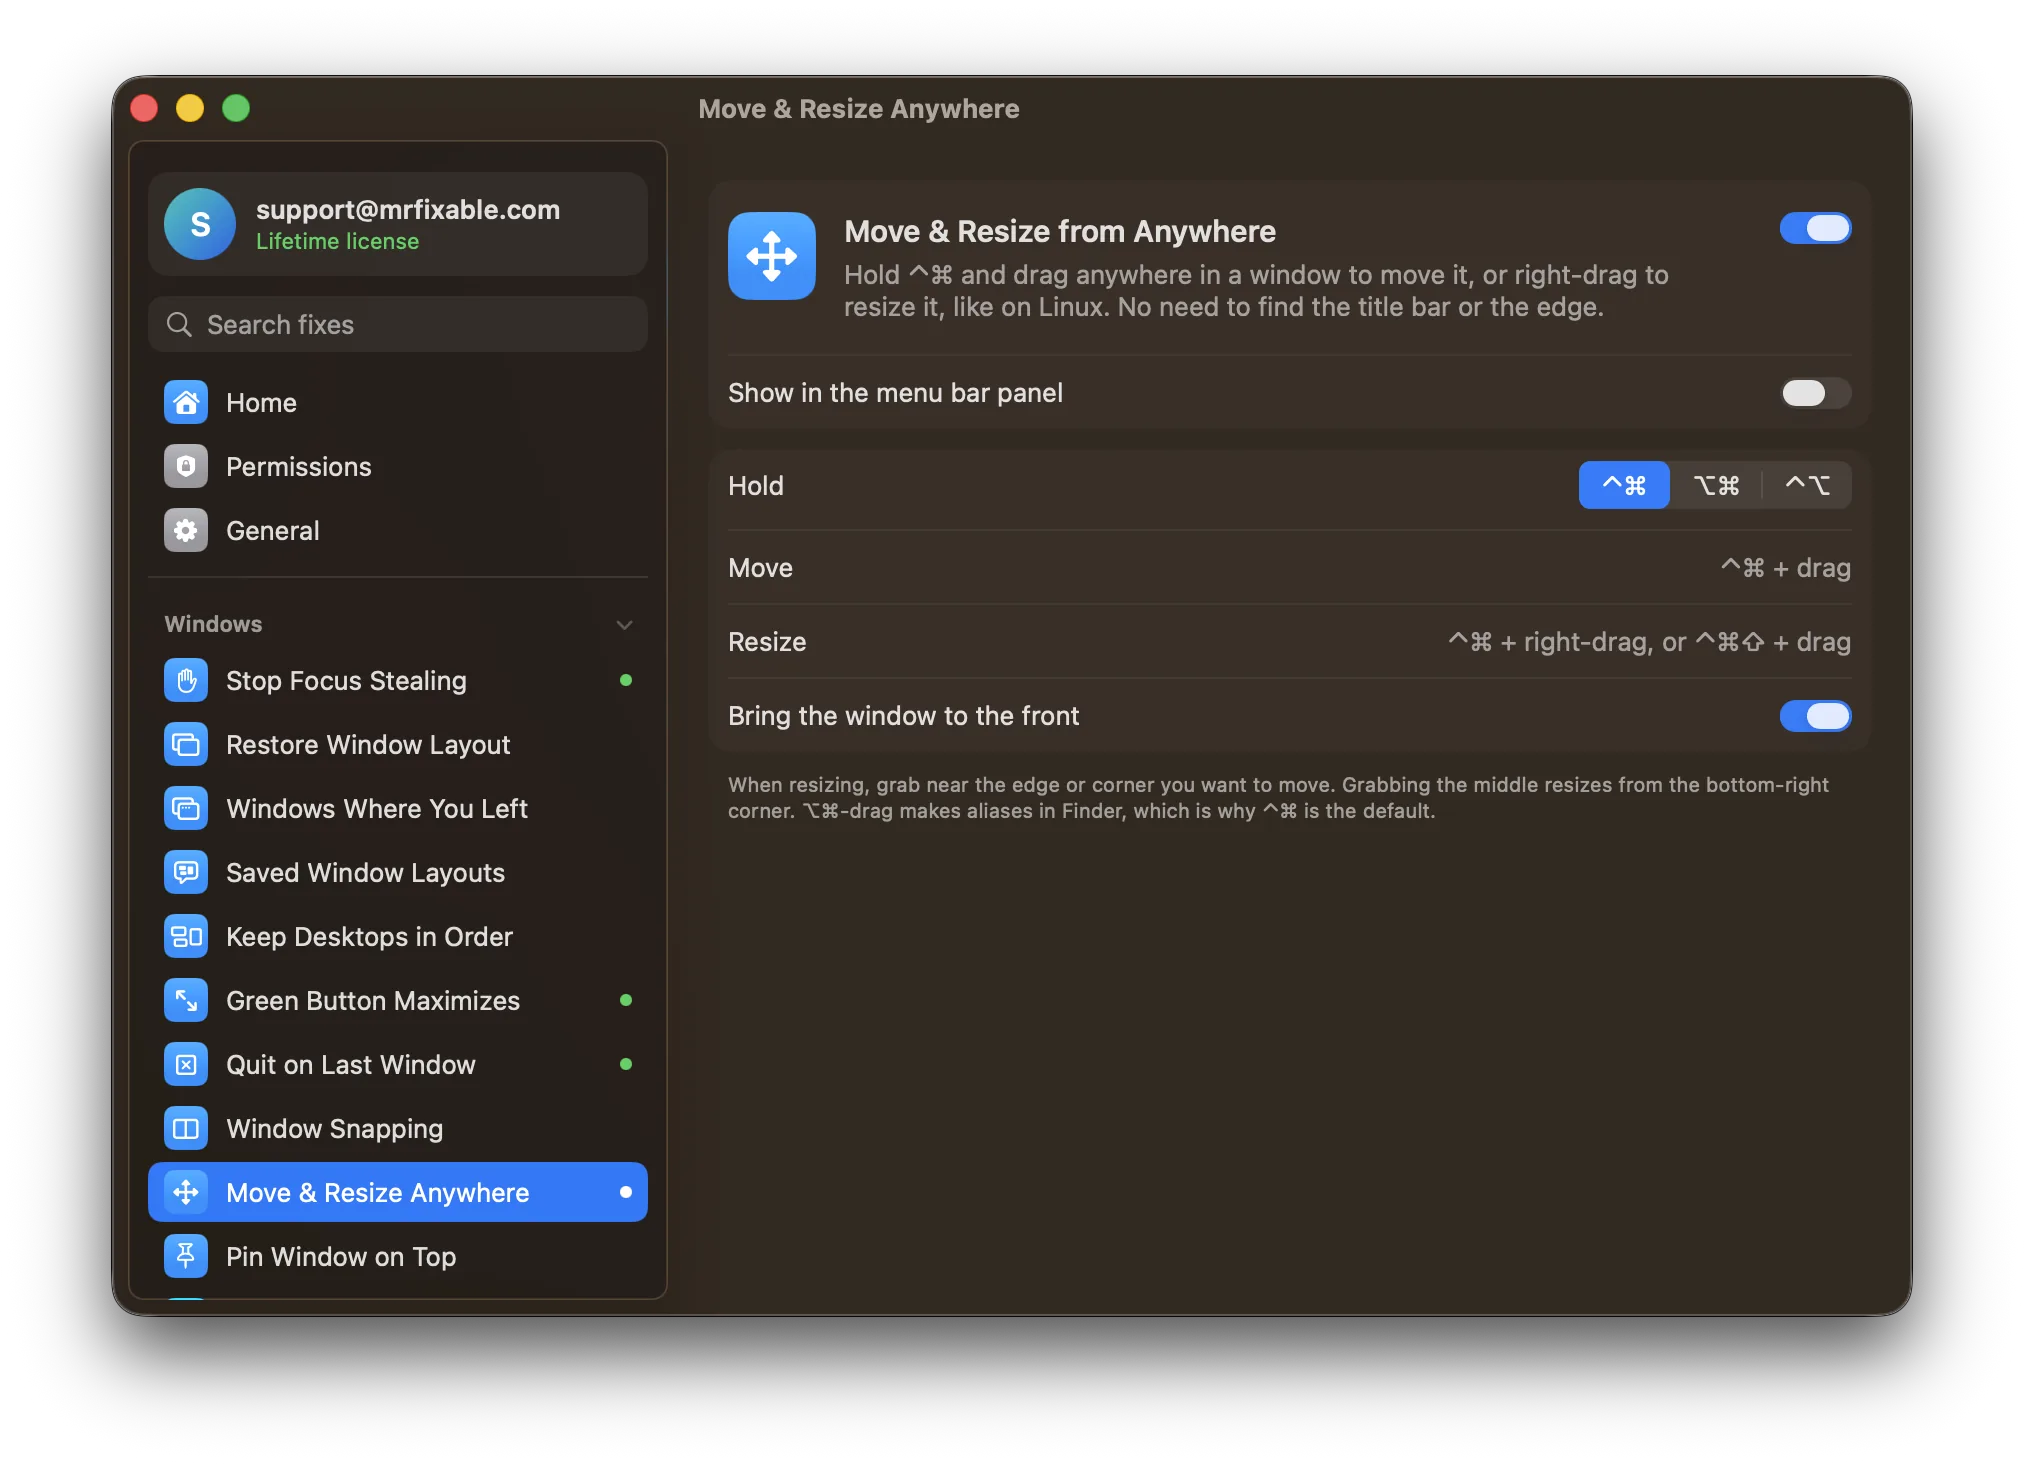Click the large Move & Resize arrows icon
The image size is (2024, 1464).
point(772,256)
